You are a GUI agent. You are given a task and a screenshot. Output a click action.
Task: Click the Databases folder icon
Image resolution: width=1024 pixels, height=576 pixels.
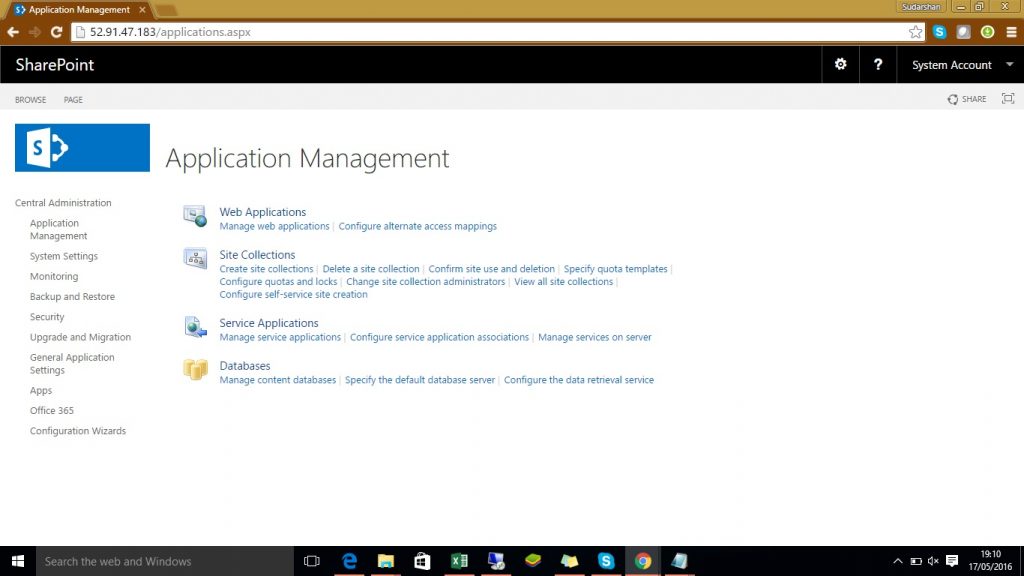[x=194, y=370]
